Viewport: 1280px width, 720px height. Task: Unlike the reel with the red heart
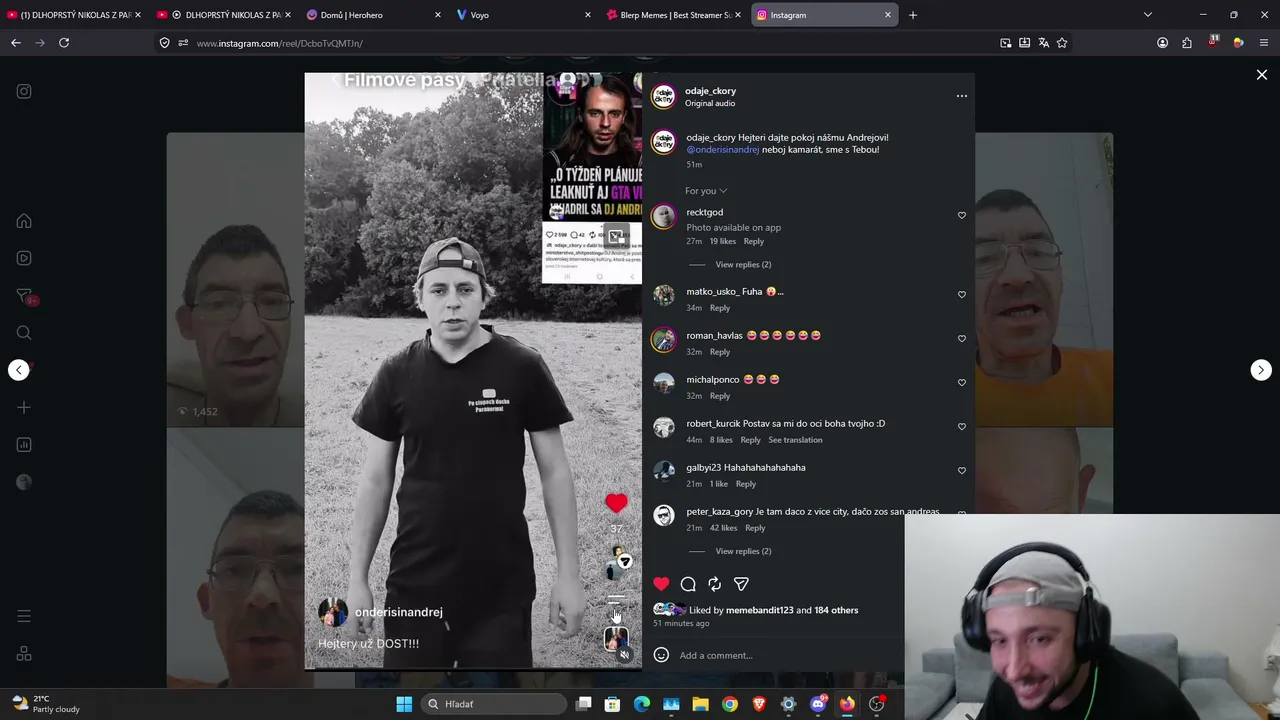coord(661,584)
